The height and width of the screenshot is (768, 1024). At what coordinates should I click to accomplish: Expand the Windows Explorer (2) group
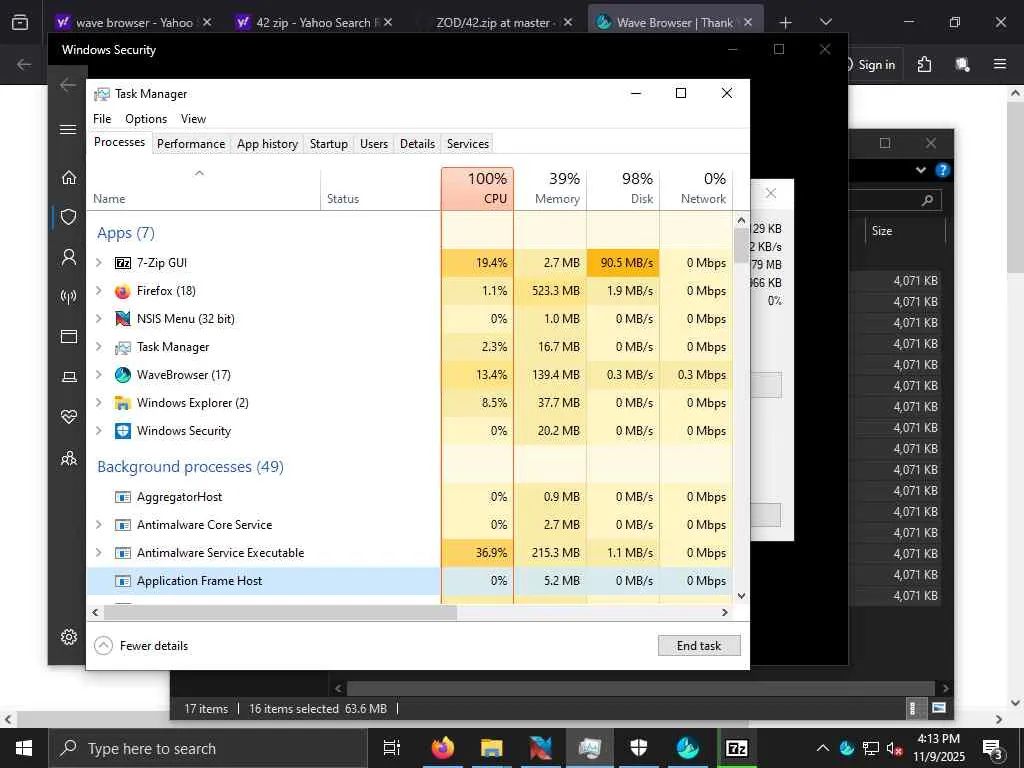(99, 403)
